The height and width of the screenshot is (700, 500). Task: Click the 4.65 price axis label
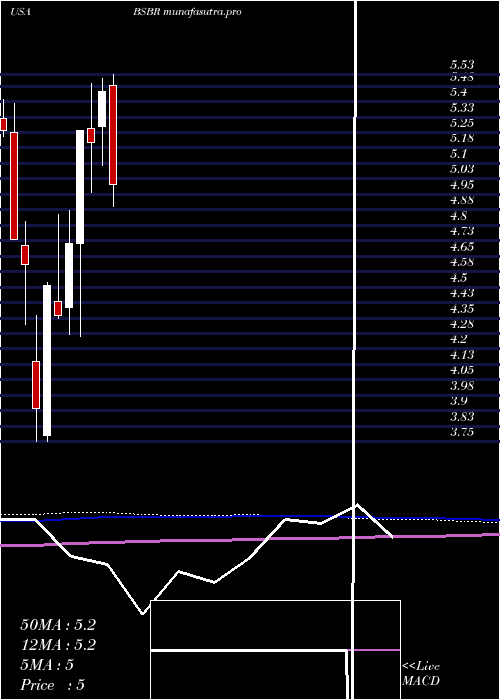(462, 246)
